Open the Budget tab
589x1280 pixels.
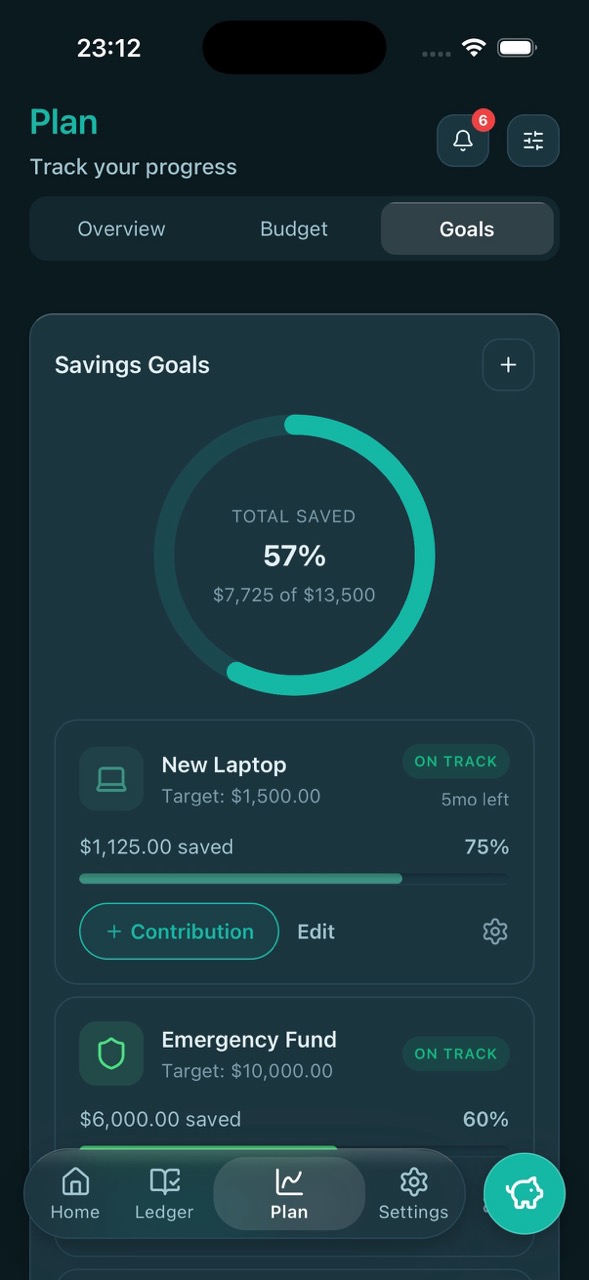pyautogui.click(x=294, y=228)
